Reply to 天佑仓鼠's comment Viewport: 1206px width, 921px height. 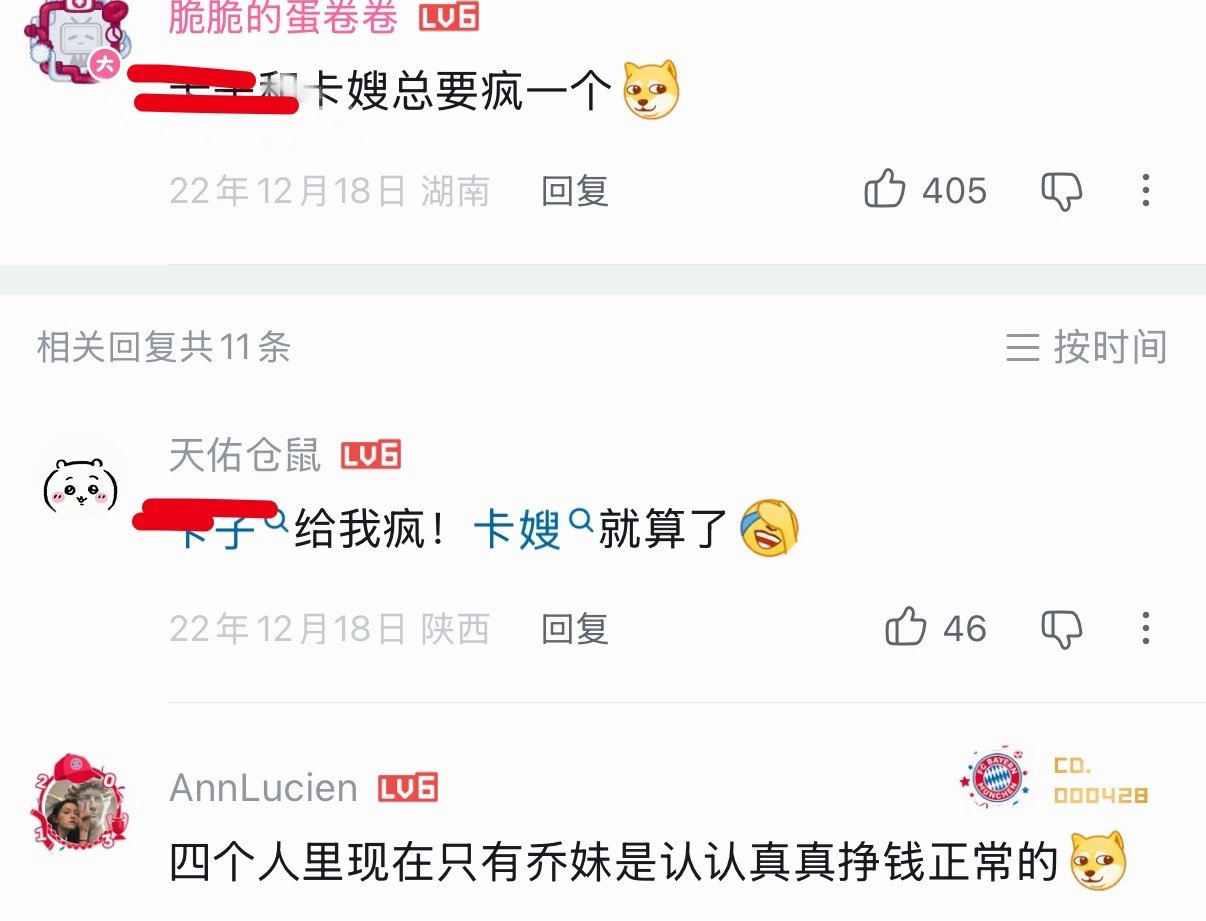(x=575, y=628)
